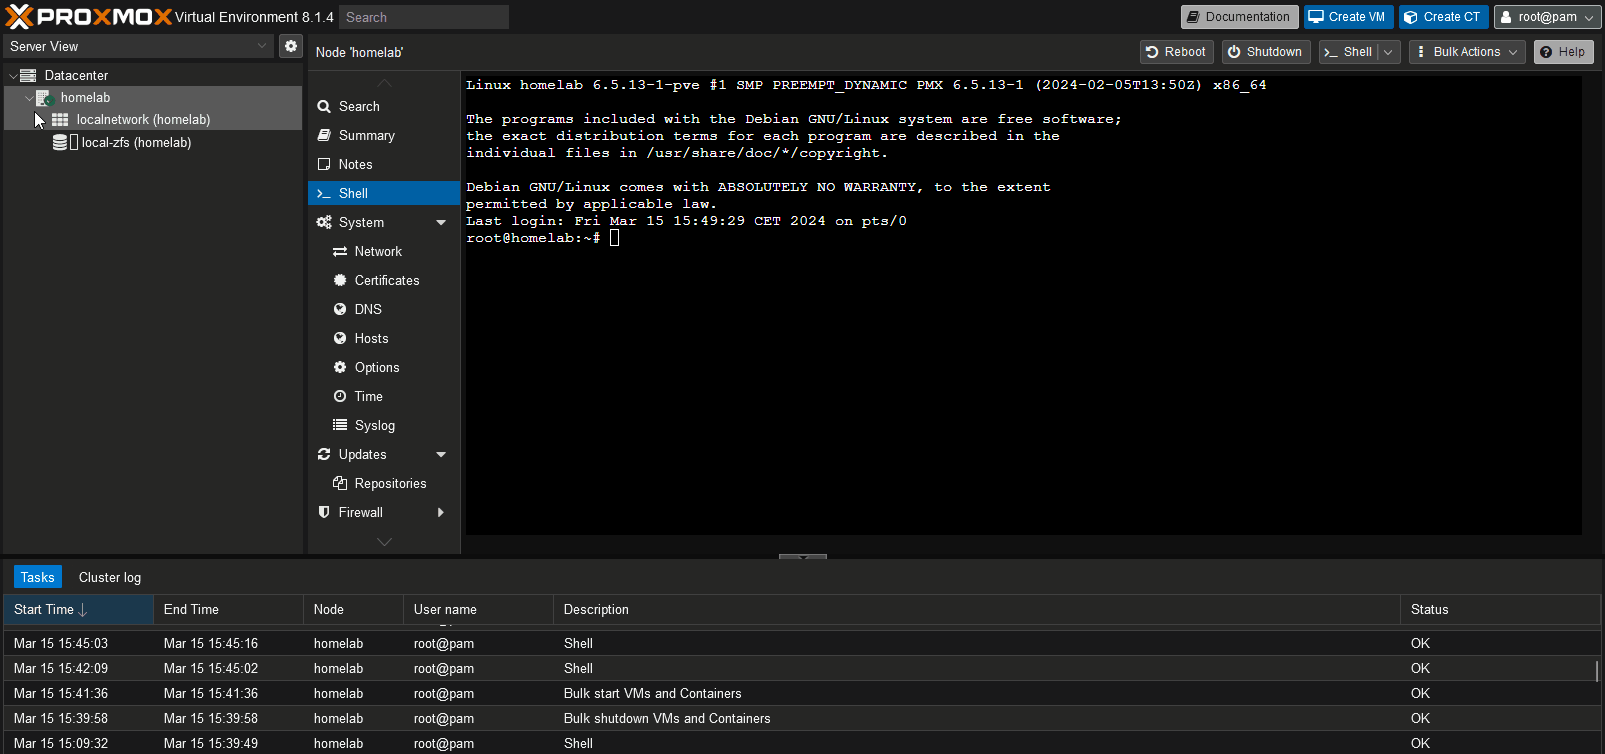Open the Bulk Actions dropdown

pyautogui.click(x=1466, y=52)
